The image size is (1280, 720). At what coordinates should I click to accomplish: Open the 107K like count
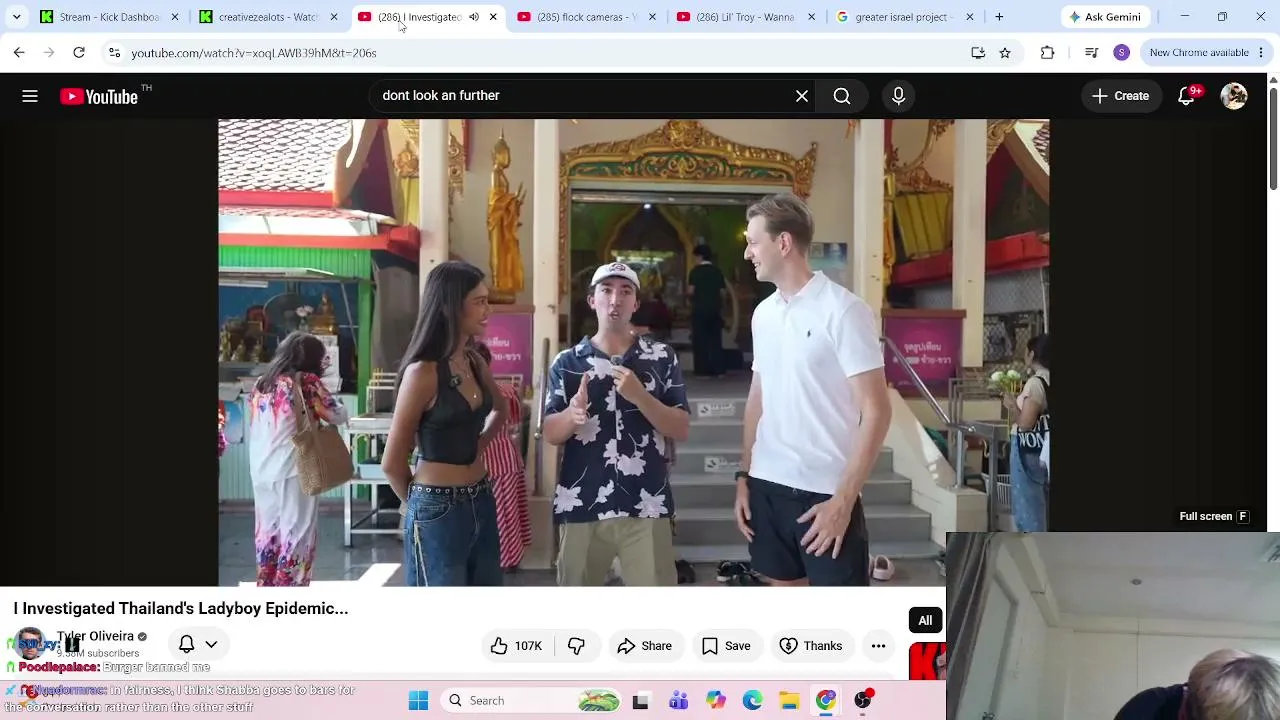528,646
